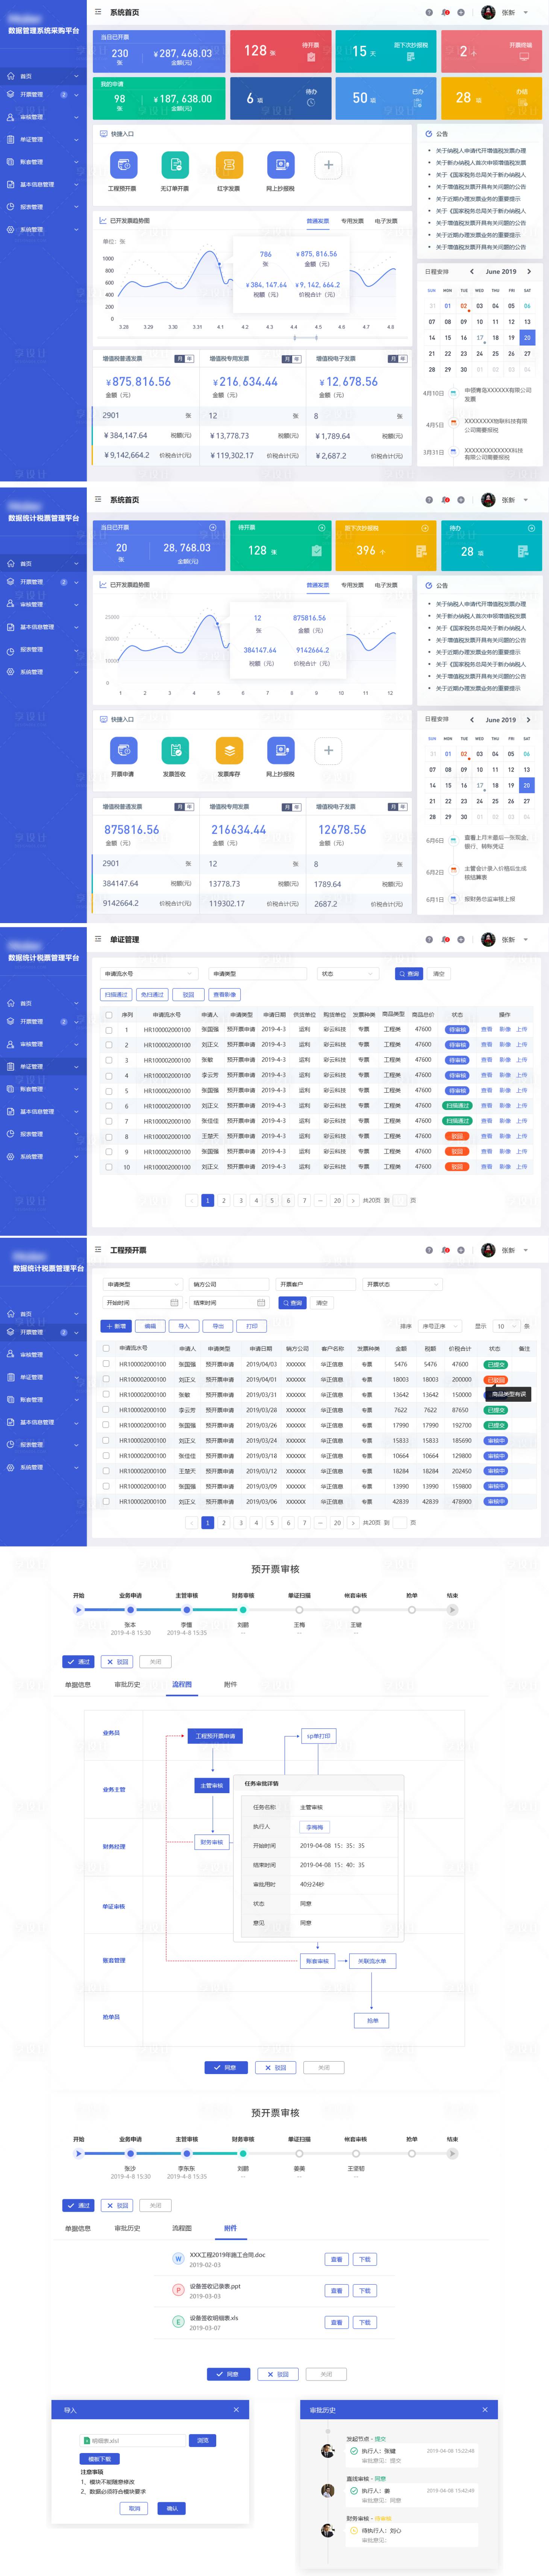Click the 销方公司 input field
Viewport: 549px width, 2576px height.
pyautogui.click(x=229, y=1284)
